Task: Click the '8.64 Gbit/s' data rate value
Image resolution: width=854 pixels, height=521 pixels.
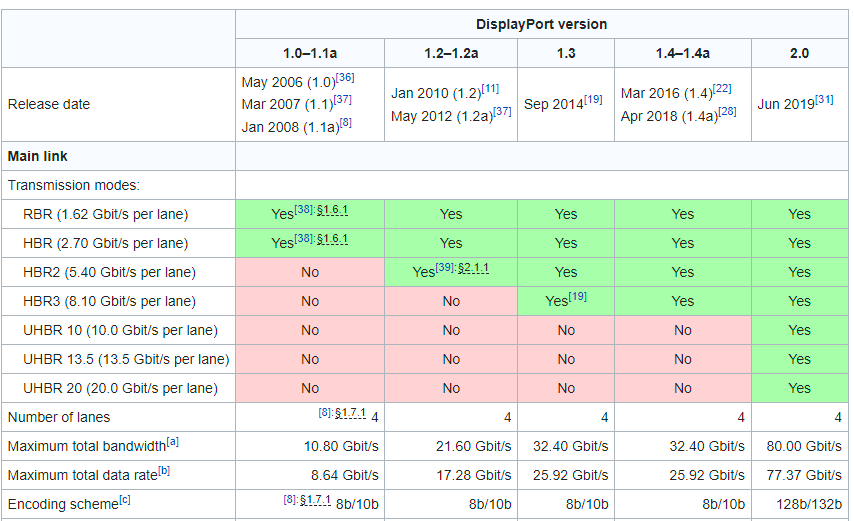Action: (345, 475)
